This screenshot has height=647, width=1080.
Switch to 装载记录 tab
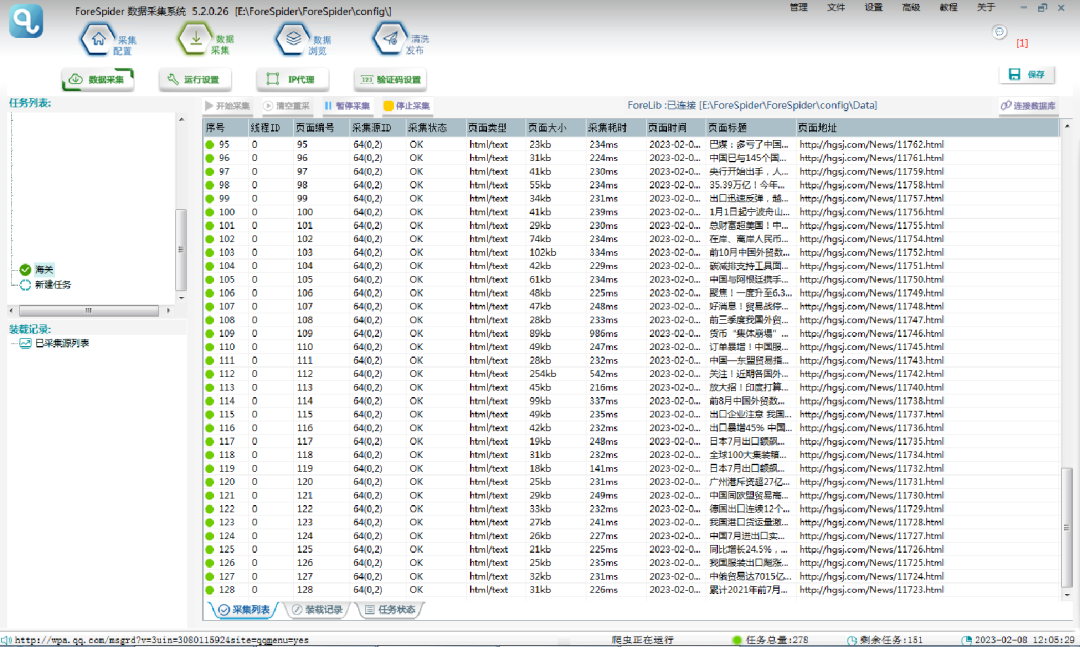(317, 610)
